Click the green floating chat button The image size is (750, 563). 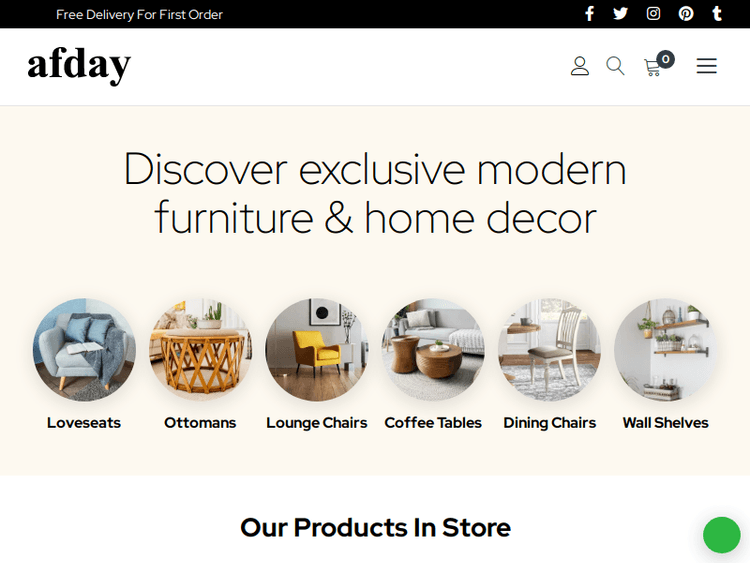tap(722, 535)
